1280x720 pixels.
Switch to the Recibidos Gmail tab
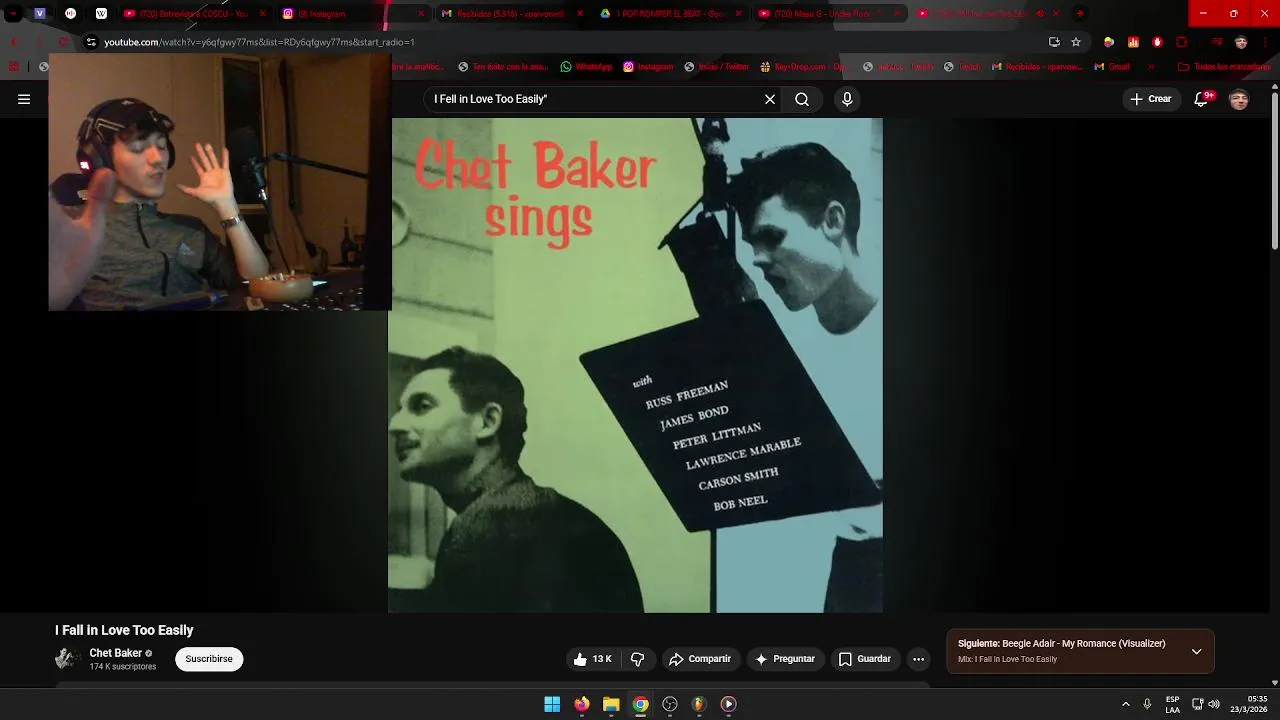tap(512, 13)
